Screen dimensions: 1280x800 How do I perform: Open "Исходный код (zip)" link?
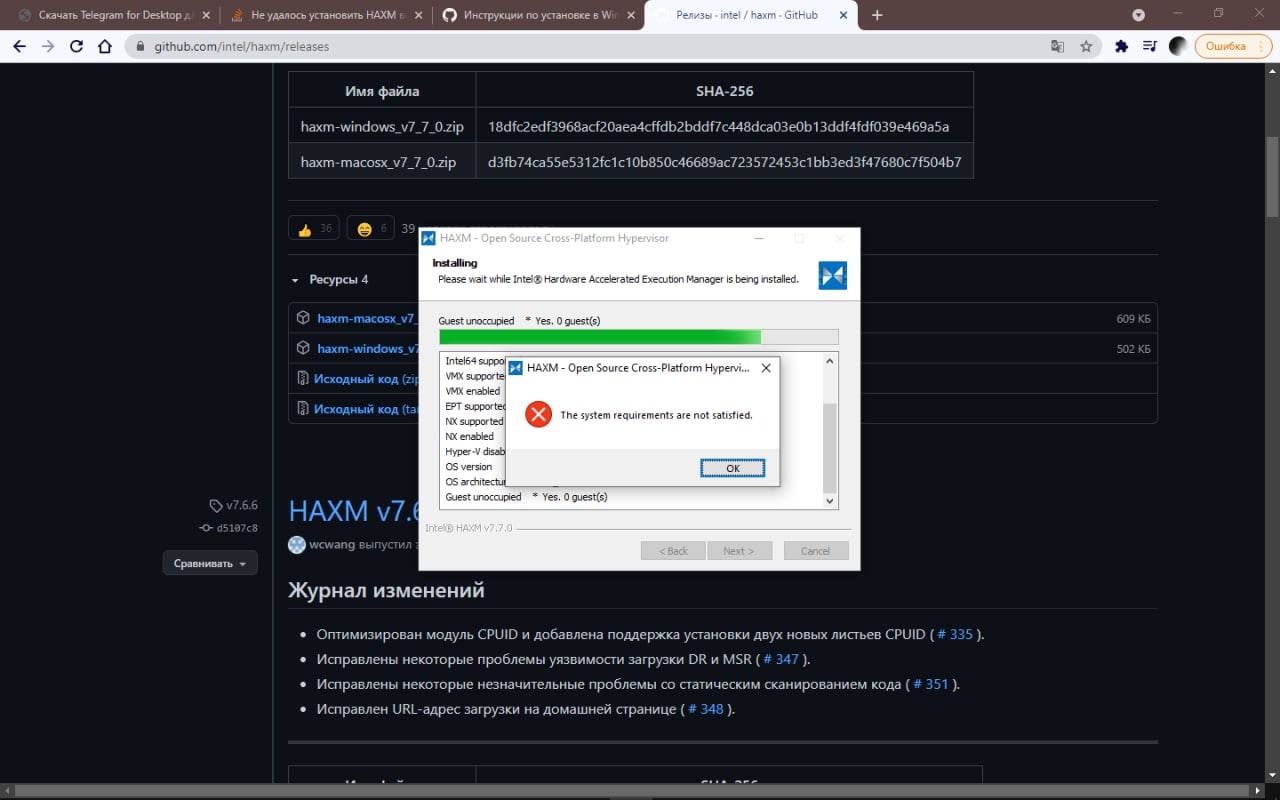[x=367, y=379]
